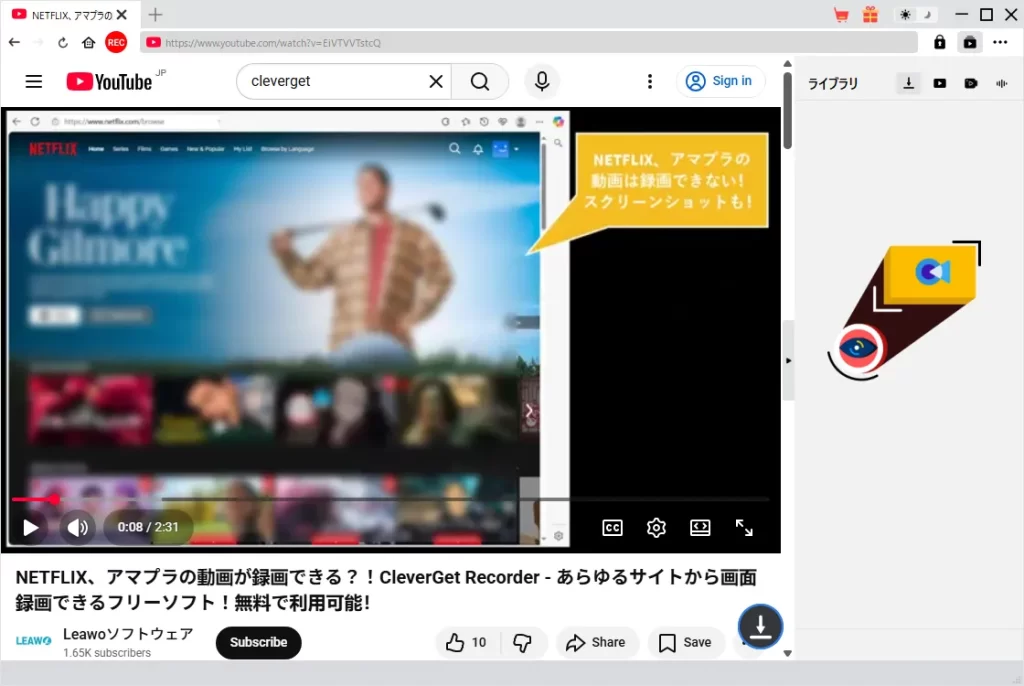Mute the video using speaker button
Image resolution: width=1024 pixels, height=686 pixels.
tap(77, 528)
